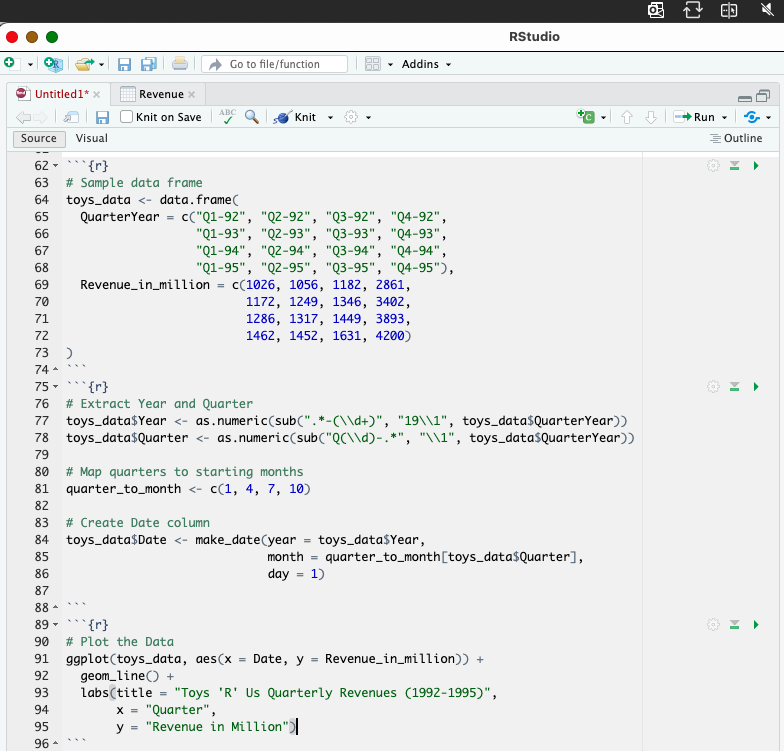Insert a new code chunk
784x751 pixels.
pos(586,116)
